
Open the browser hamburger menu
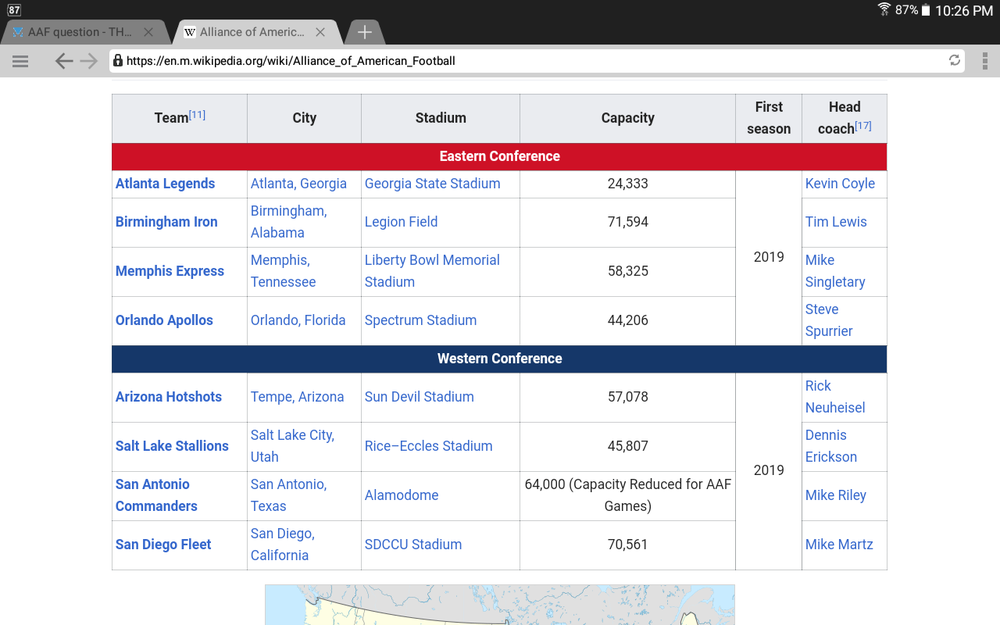pos(20,61)
